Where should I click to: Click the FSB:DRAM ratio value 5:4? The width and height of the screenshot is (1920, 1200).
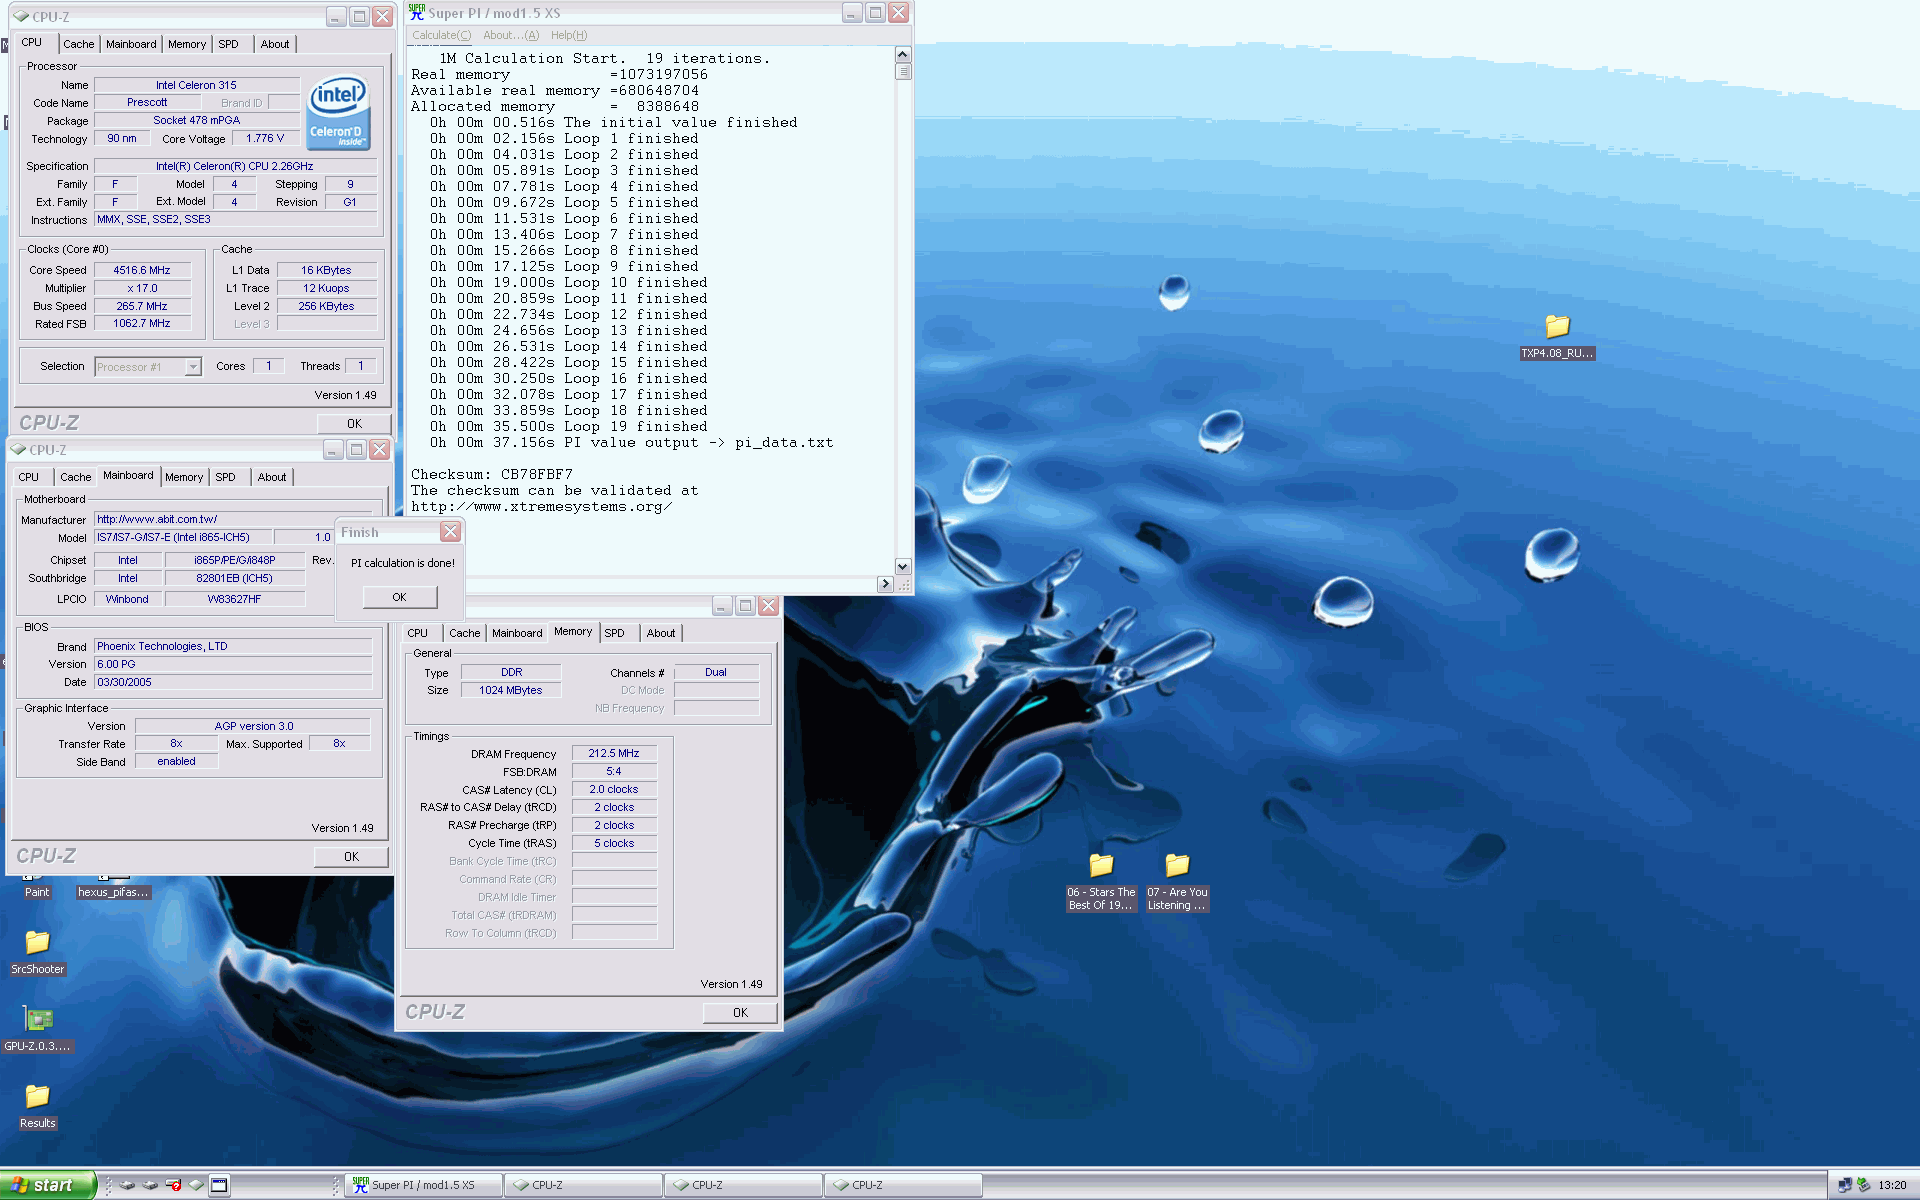click(x=614, y=771)
